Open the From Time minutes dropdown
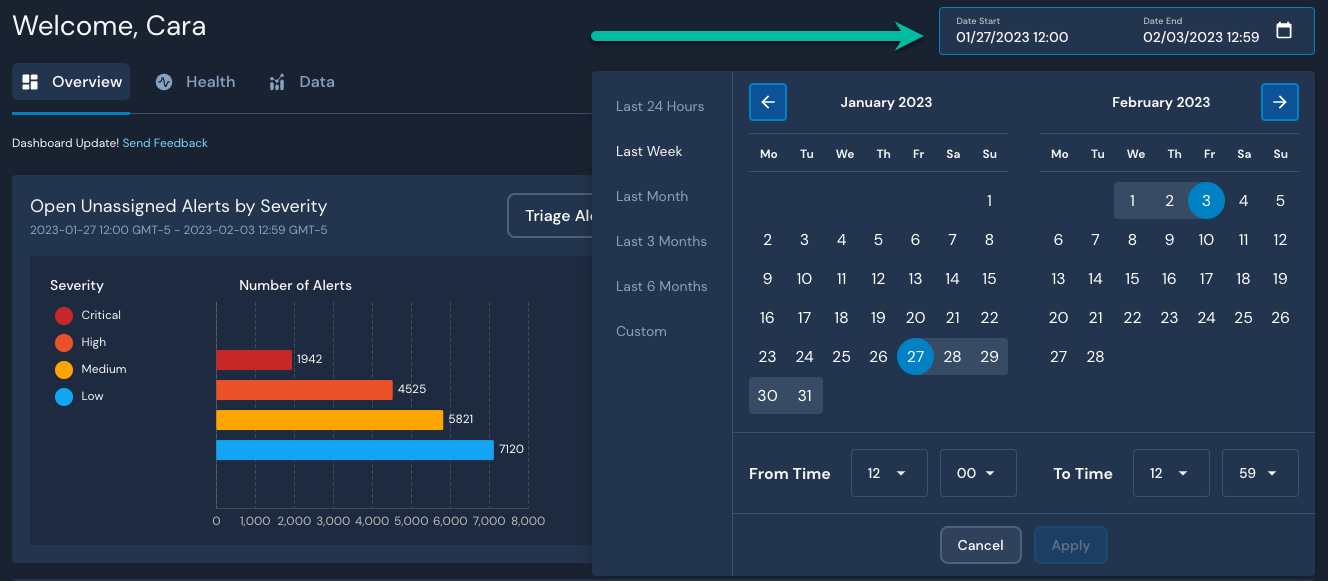 click(977, 473)
